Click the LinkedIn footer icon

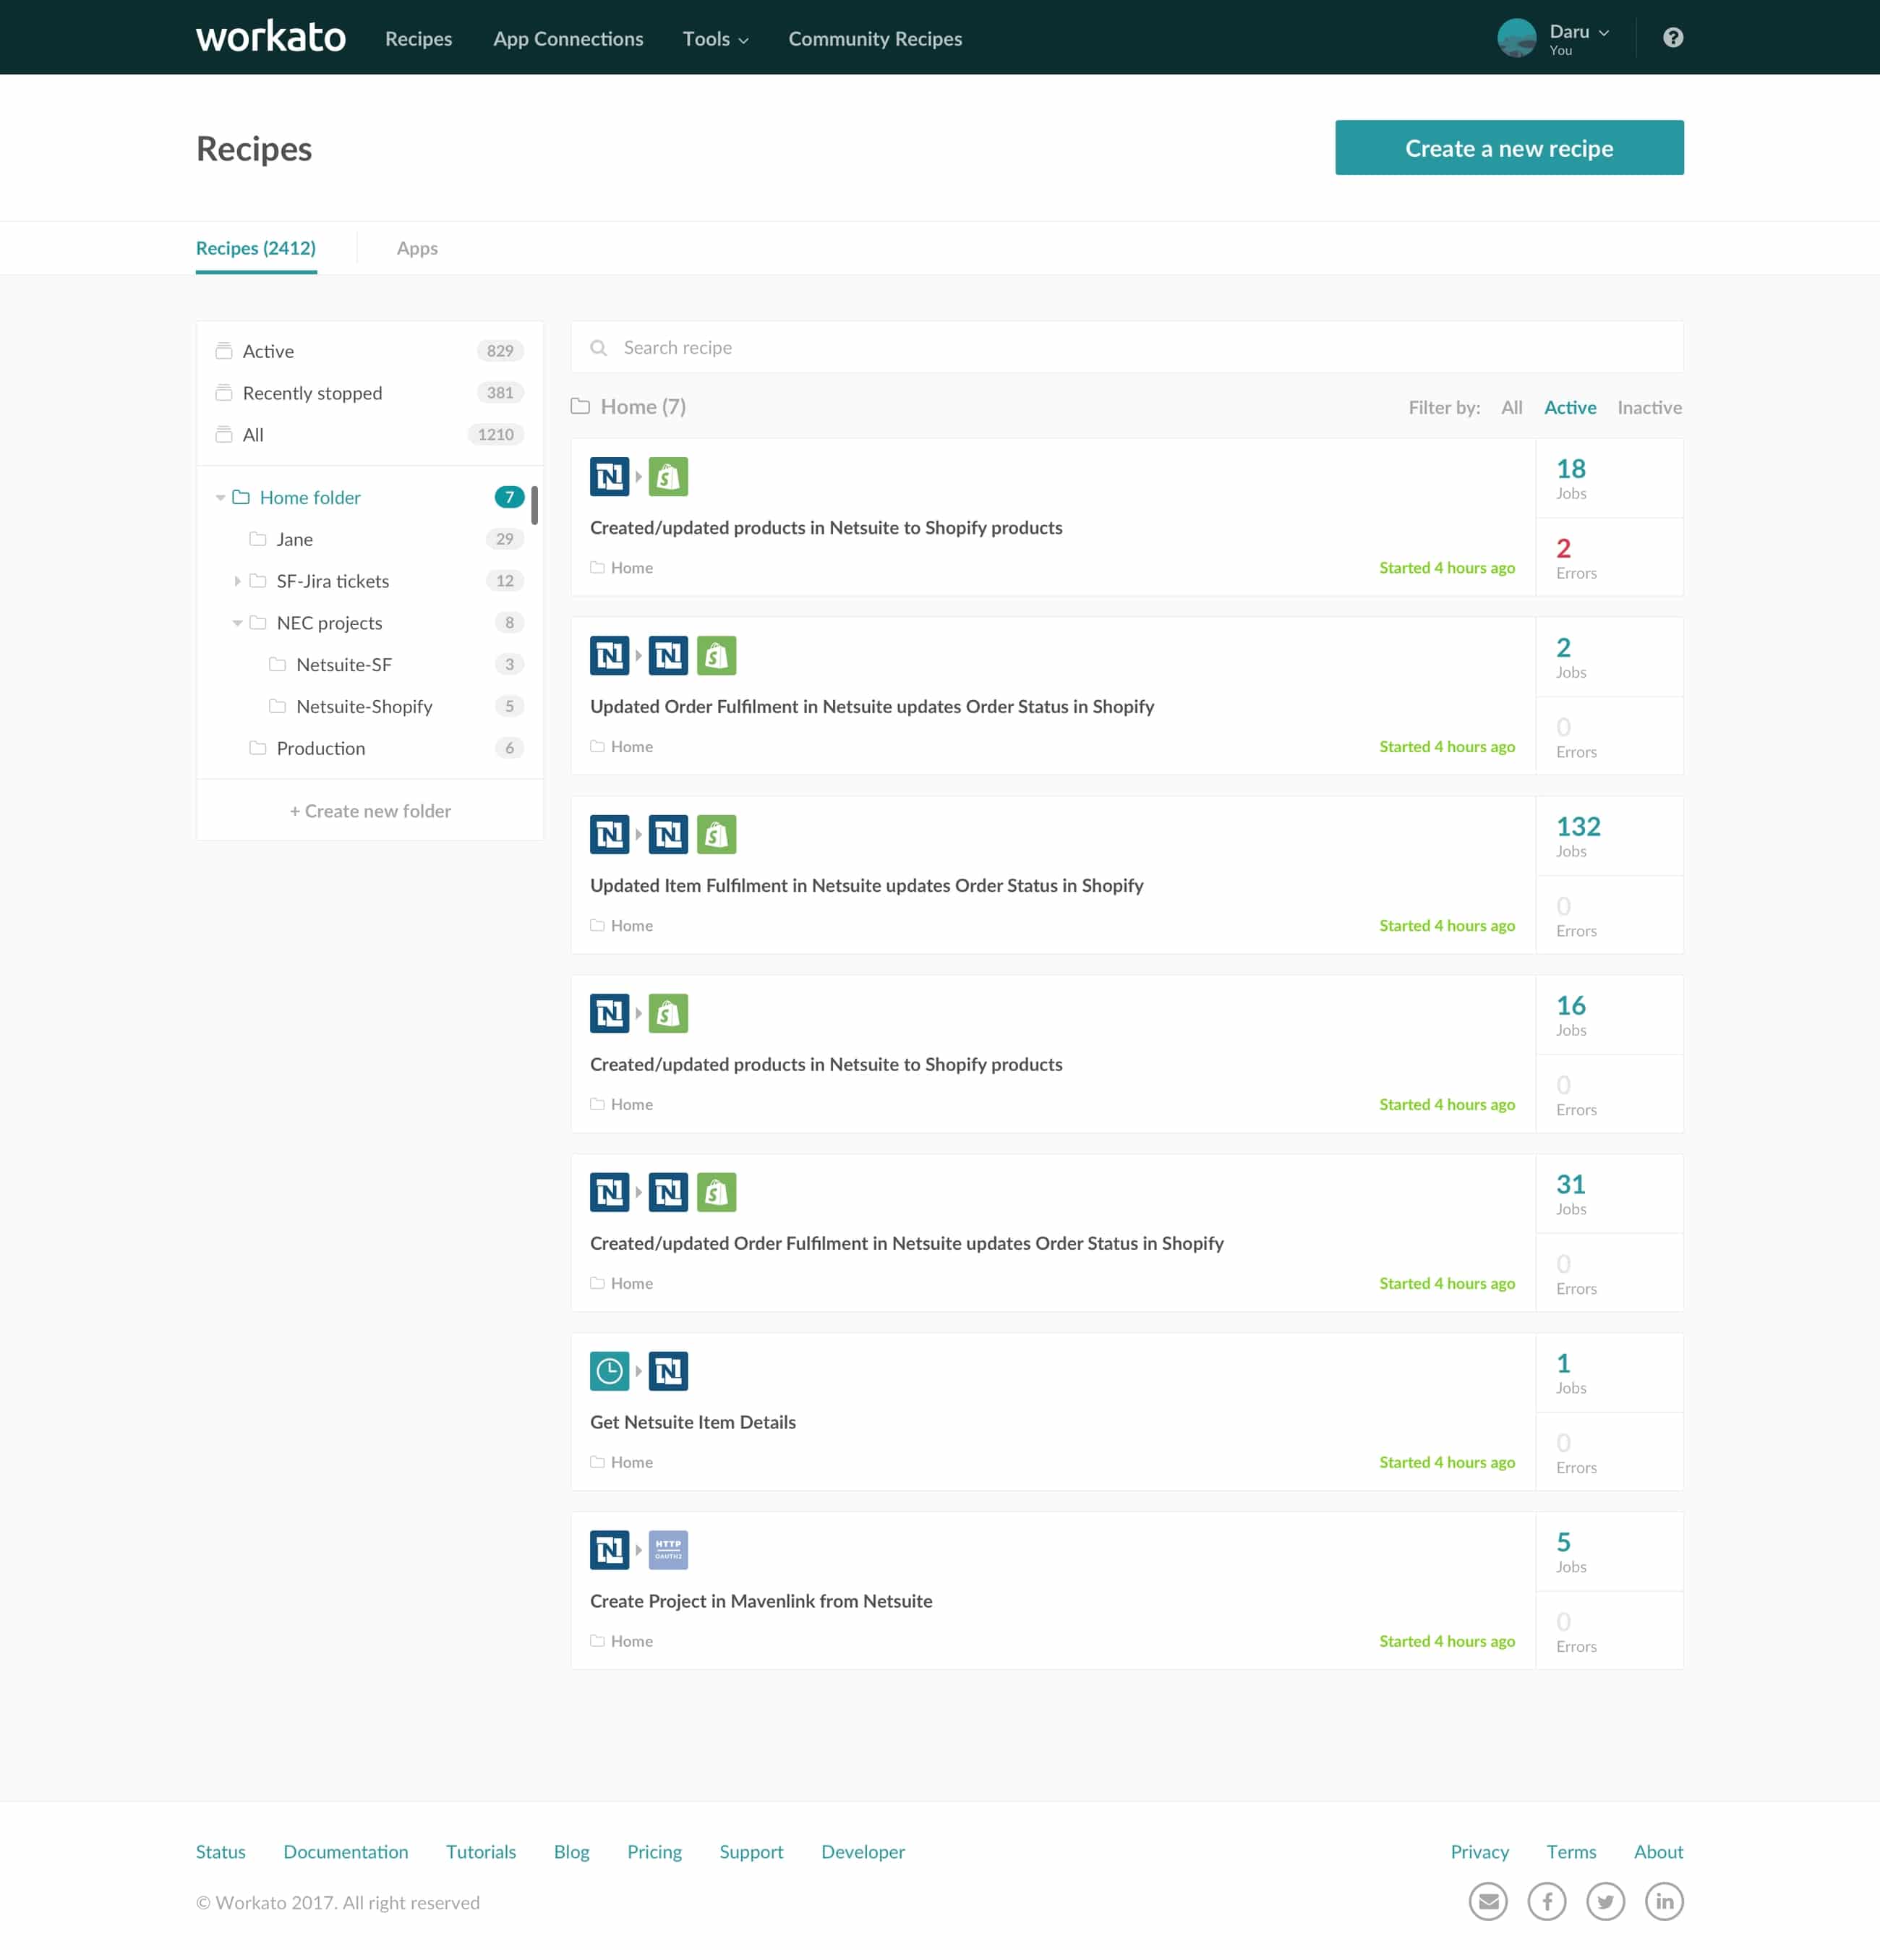pos(1664,1901)
